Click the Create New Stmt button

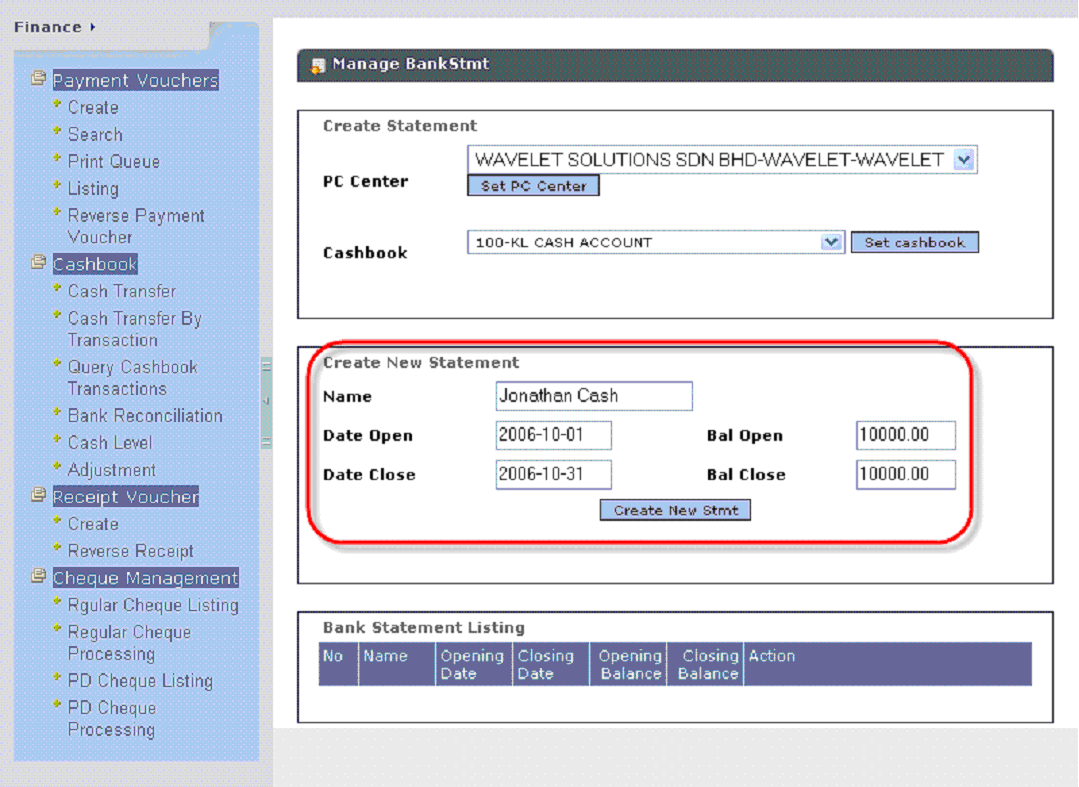[675, 510]
